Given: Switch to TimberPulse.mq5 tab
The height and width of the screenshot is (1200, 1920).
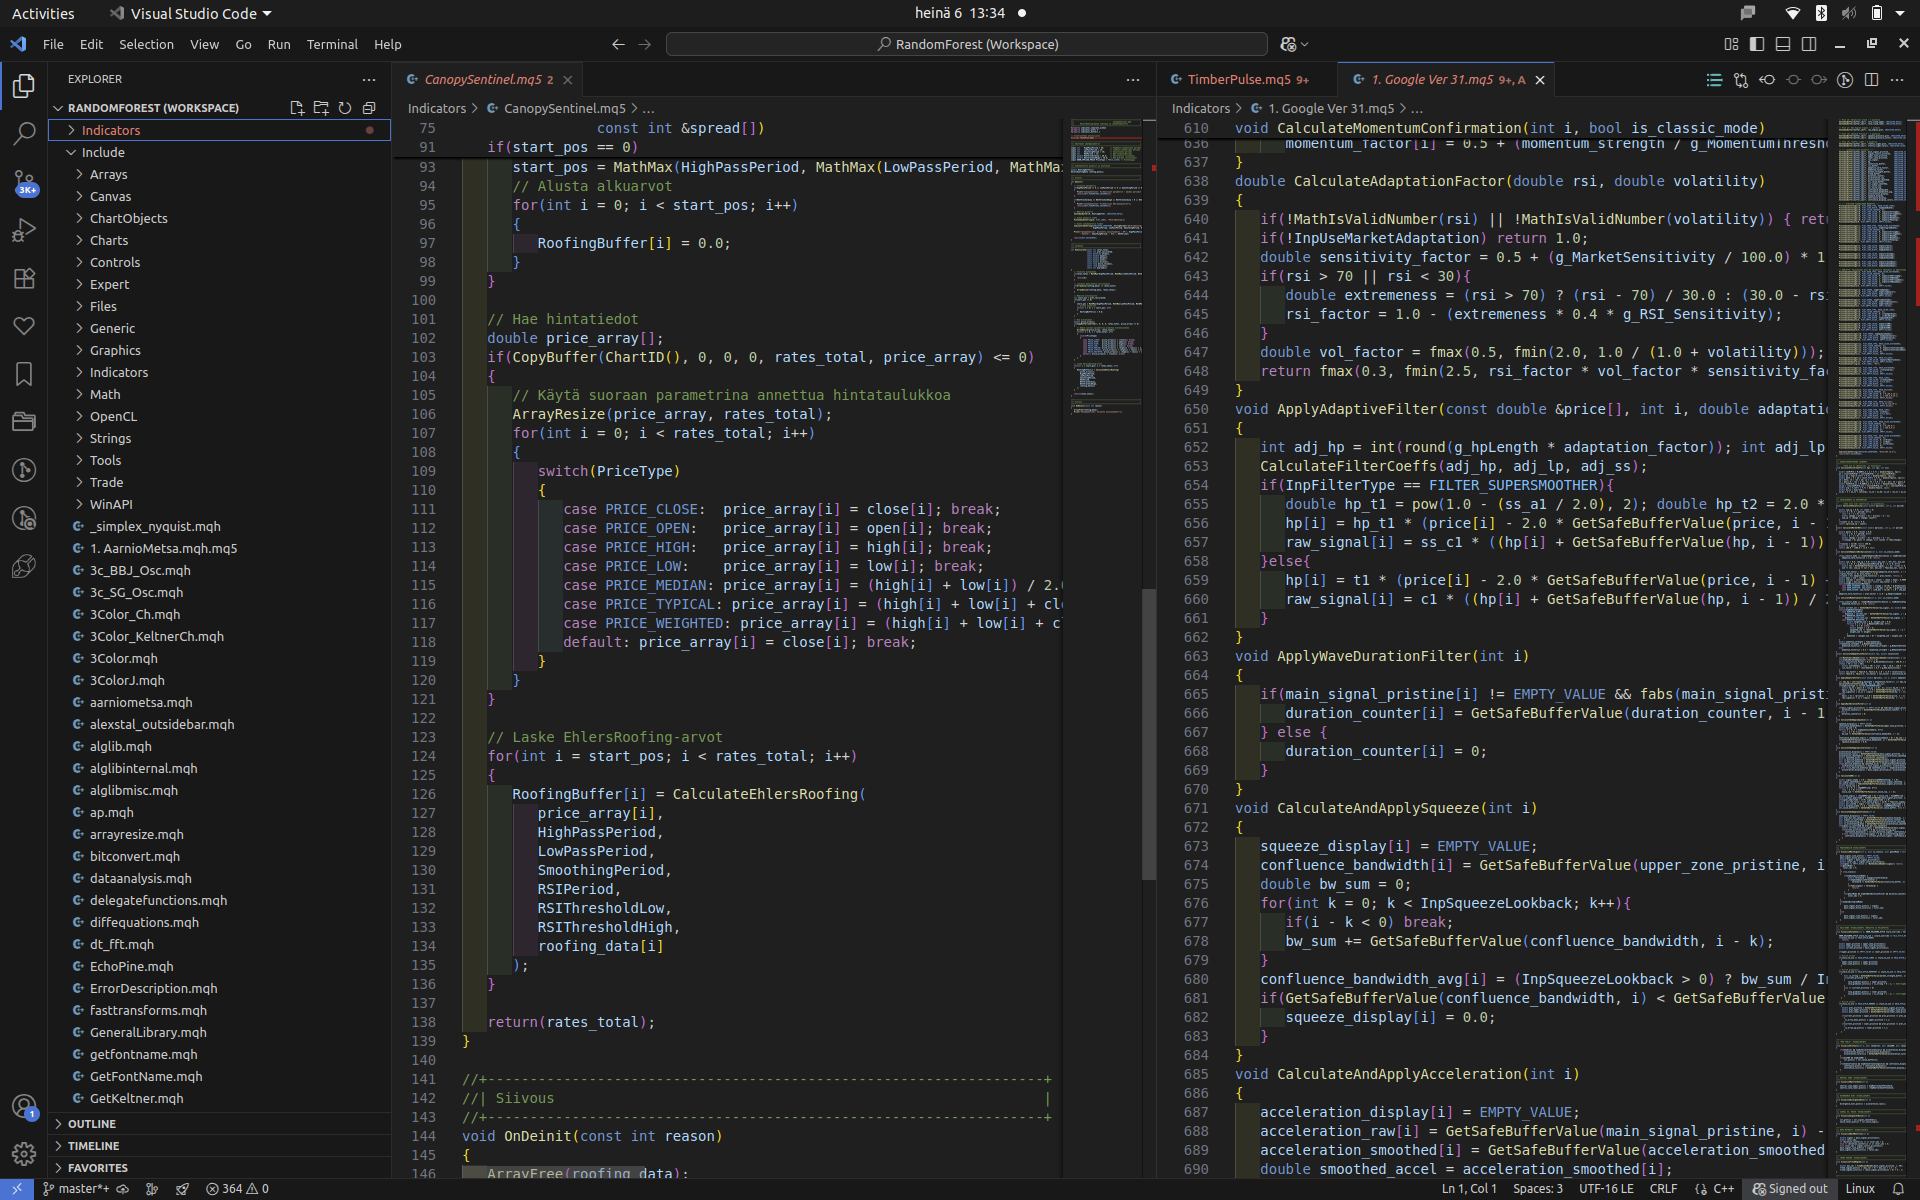Looking at the screenshot, I should pyautogui.click(x=1238, y=80).
